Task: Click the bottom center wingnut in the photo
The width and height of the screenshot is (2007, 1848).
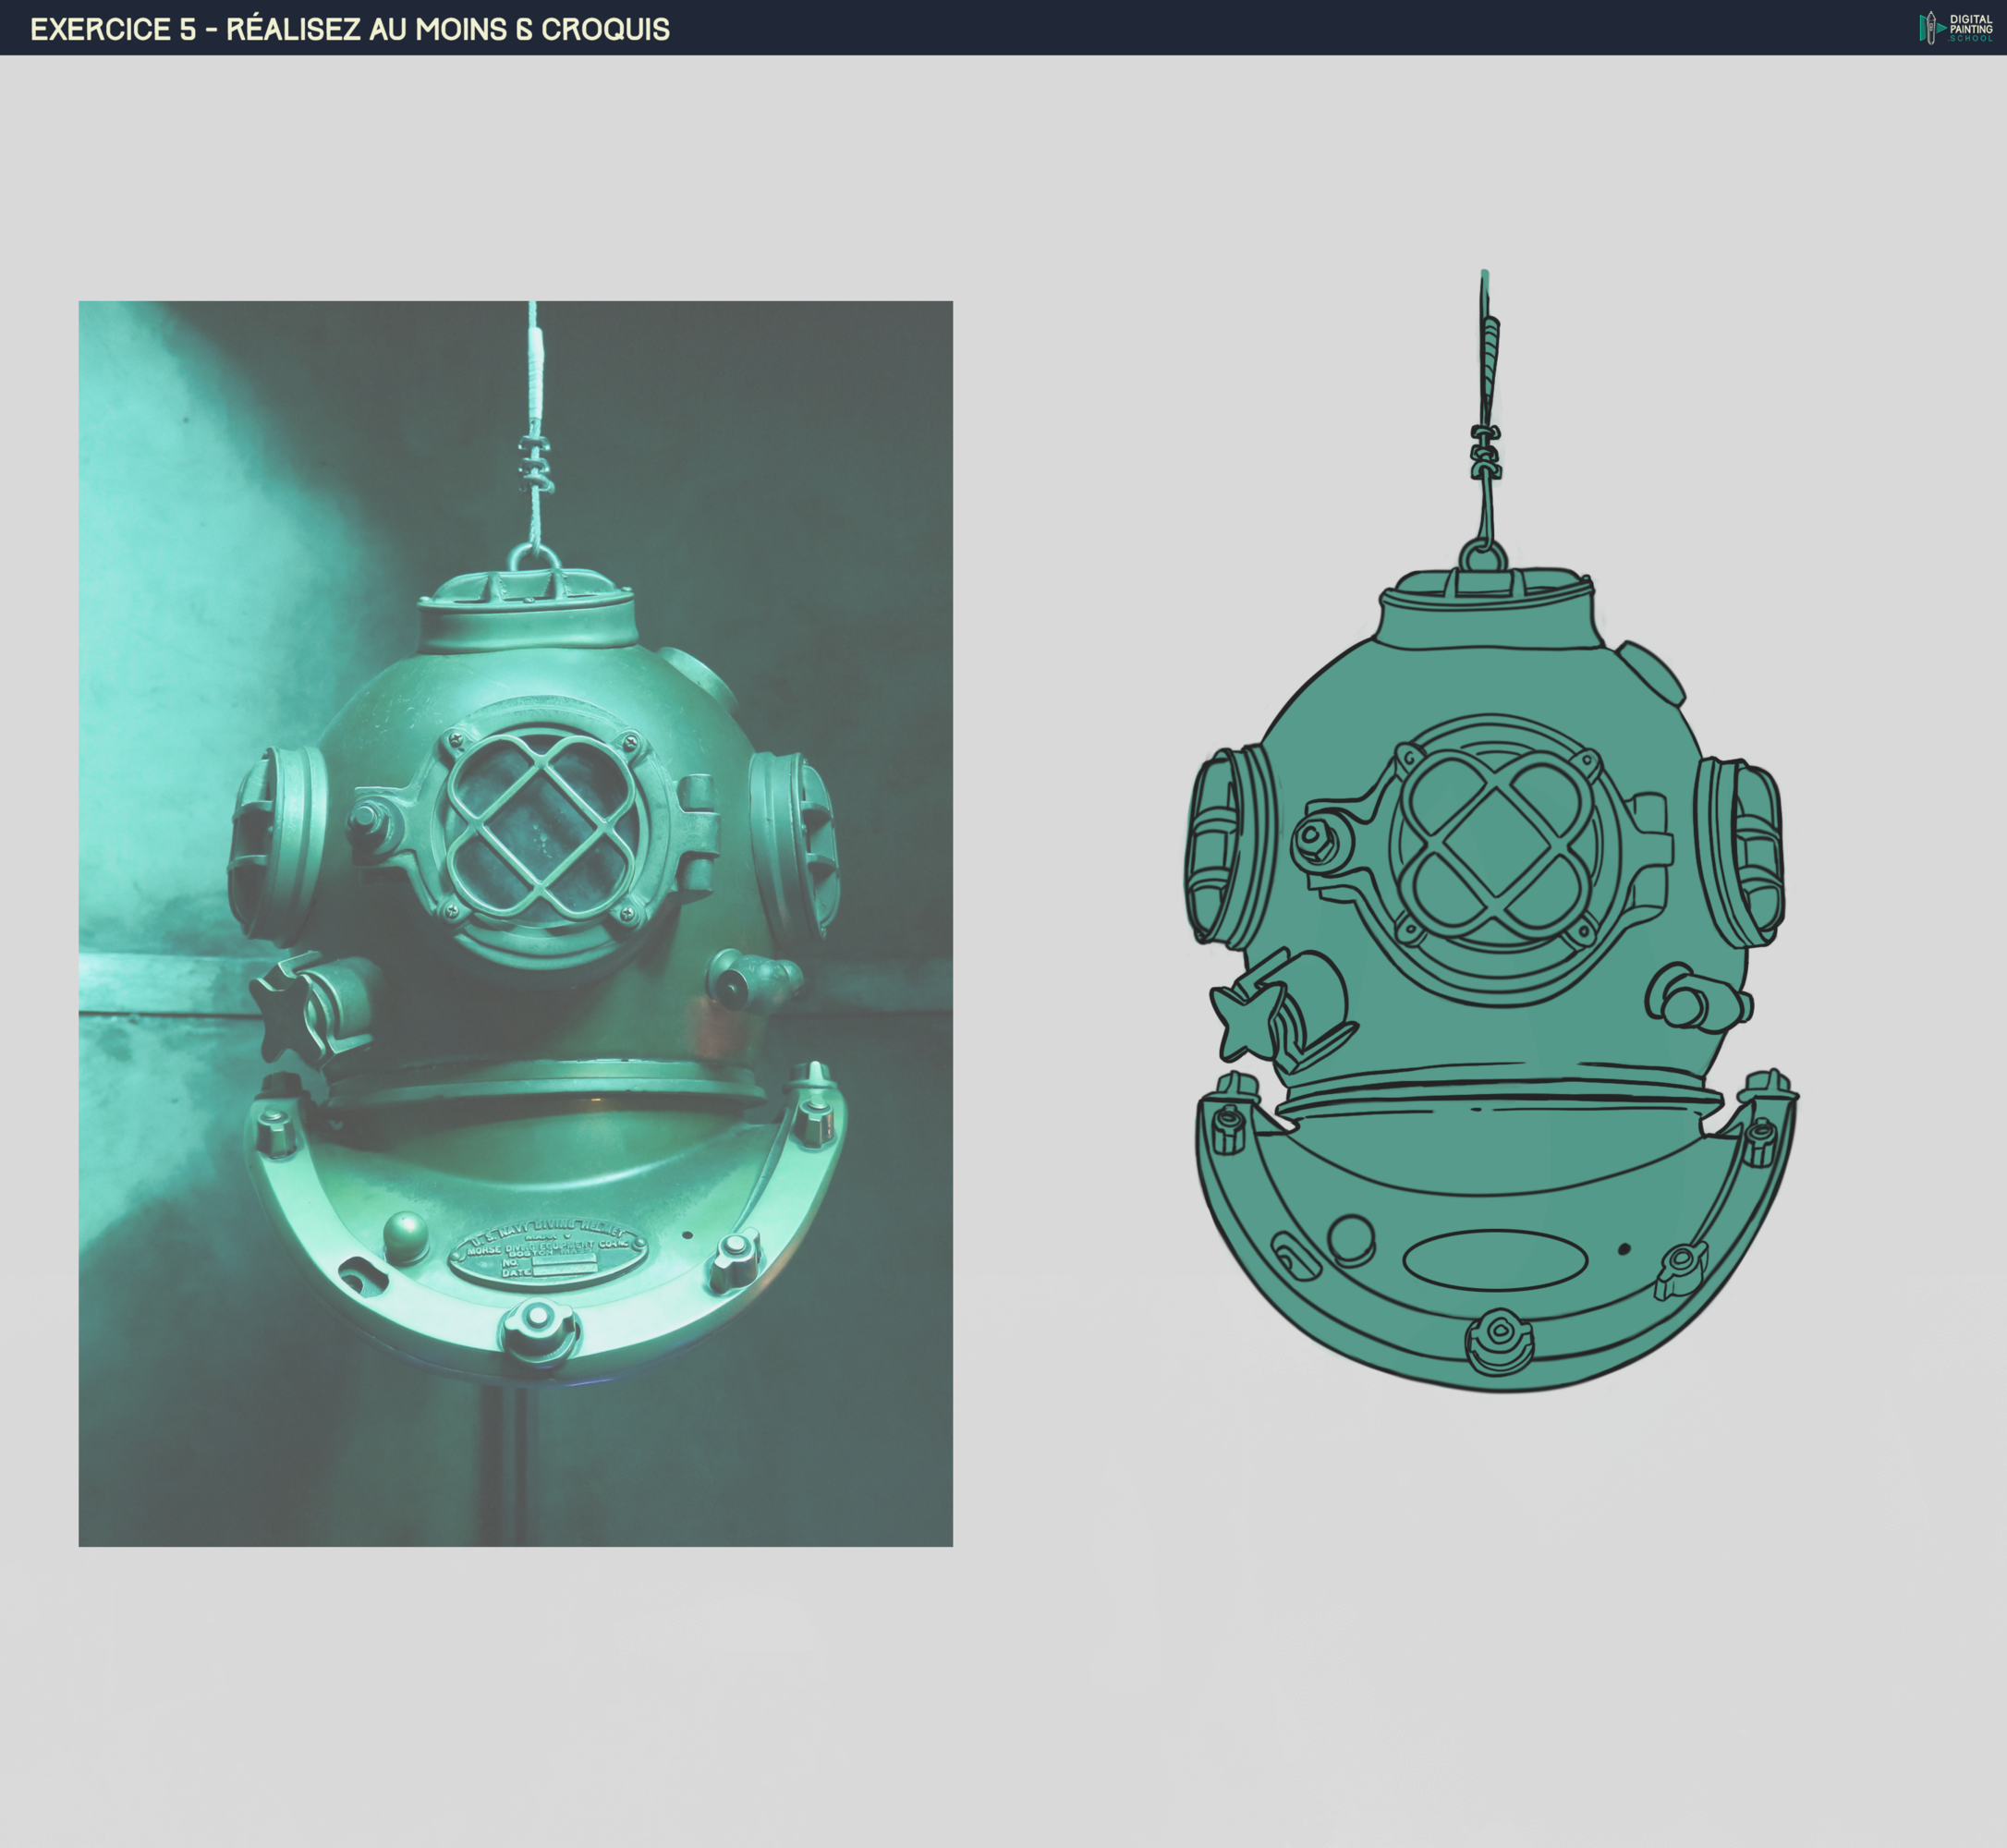Action: 537,1326
